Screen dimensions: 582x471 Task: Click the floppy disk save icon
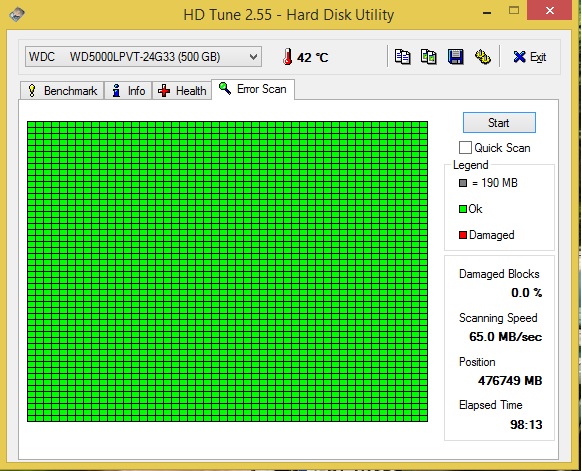coord(455,57)
